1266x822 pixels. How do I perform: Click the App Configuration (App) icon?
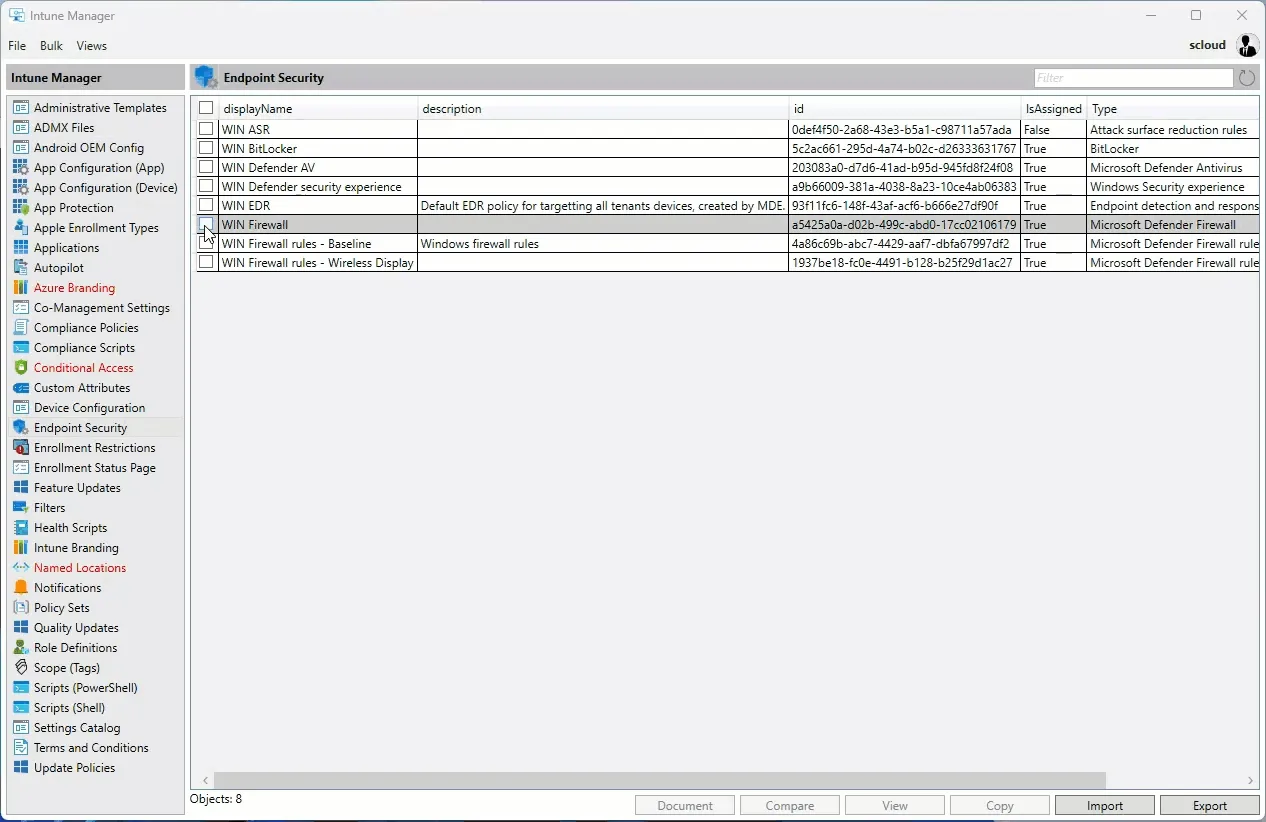20,168
